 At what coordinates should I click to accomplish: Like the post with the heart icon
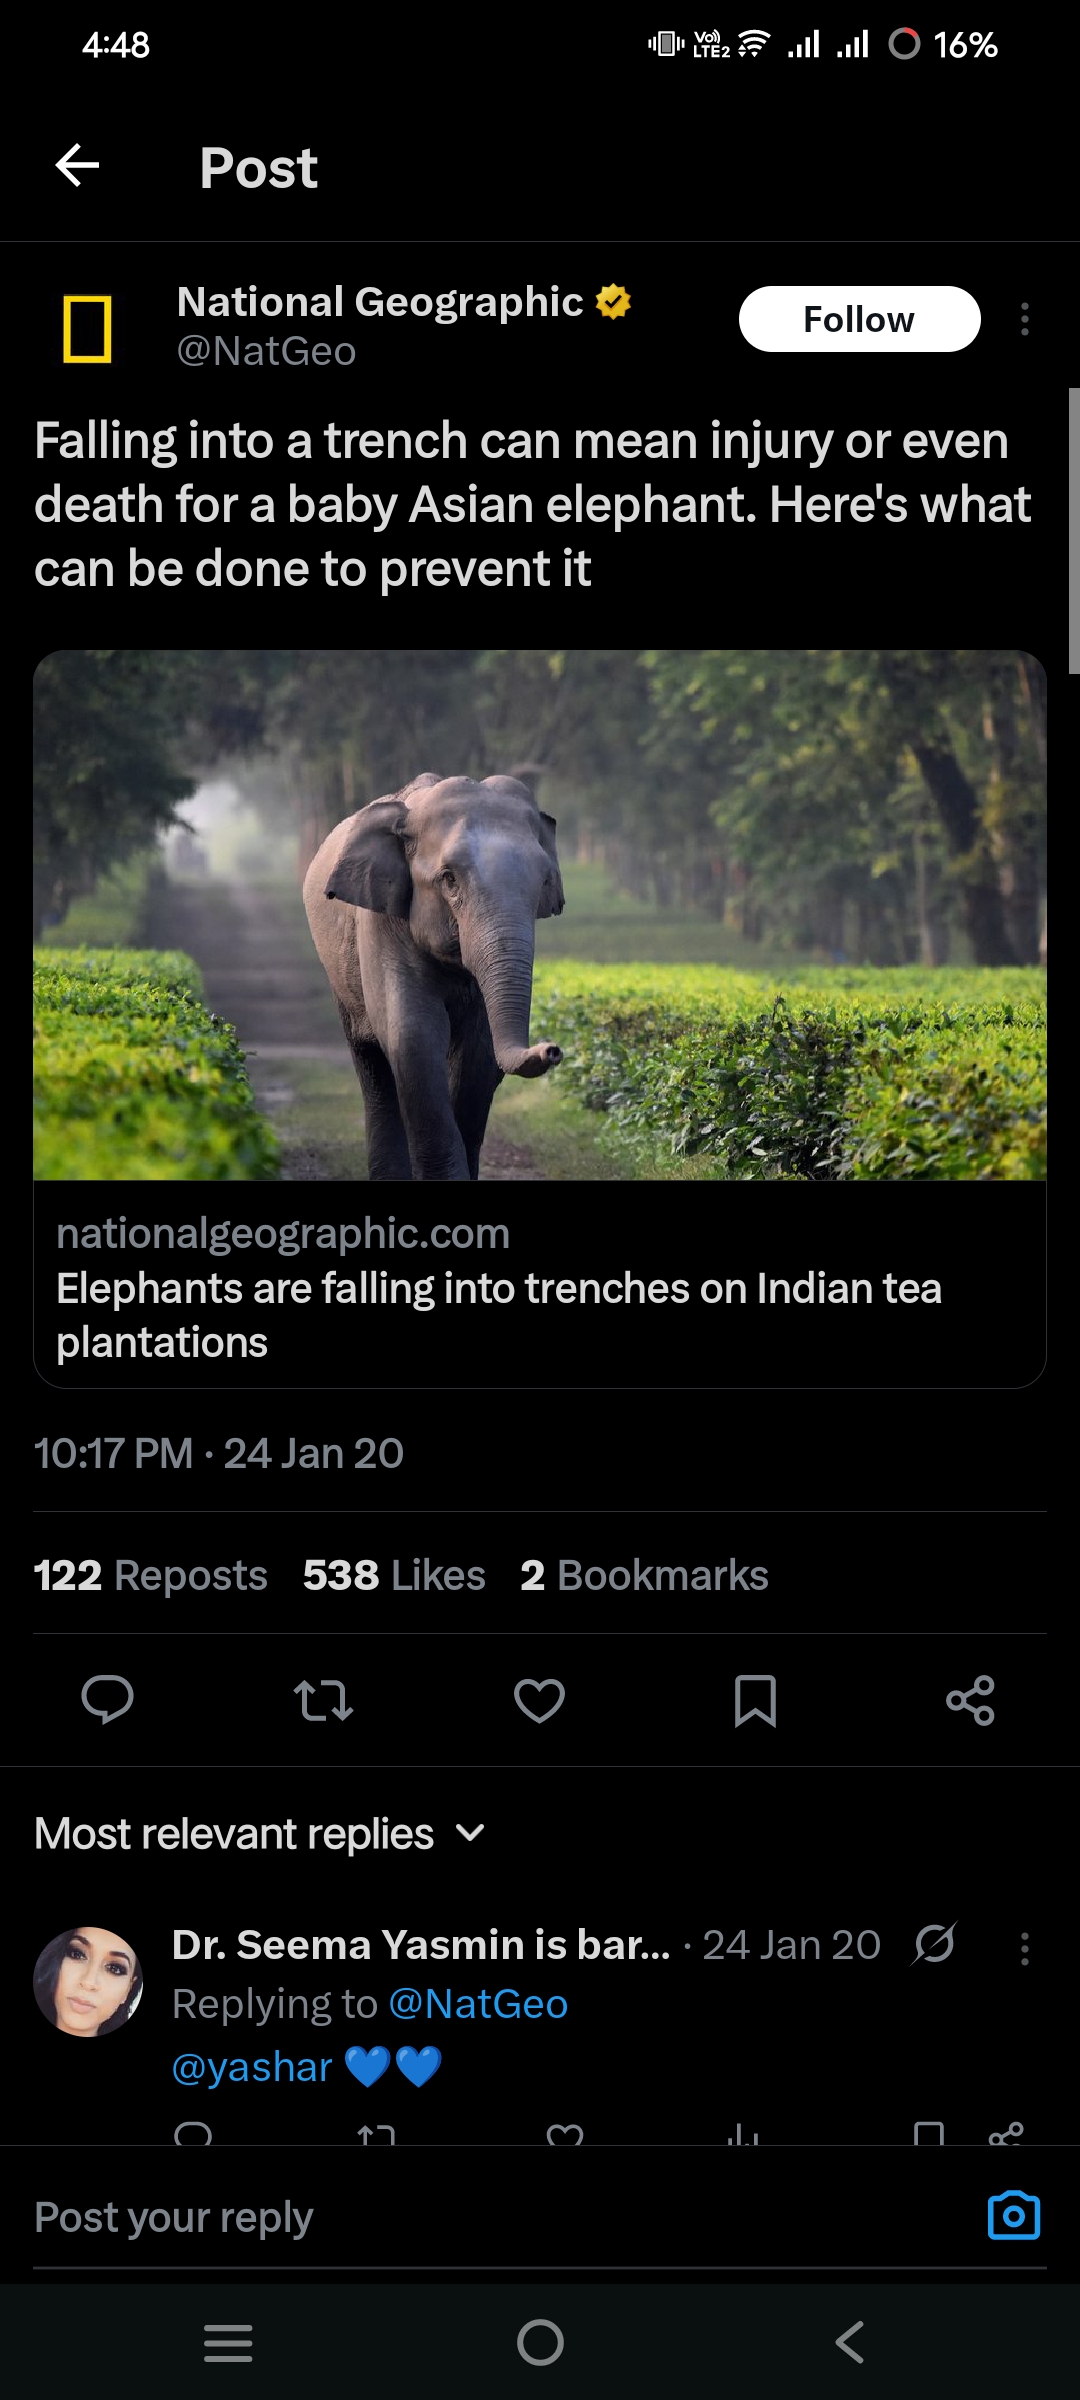539,1699
